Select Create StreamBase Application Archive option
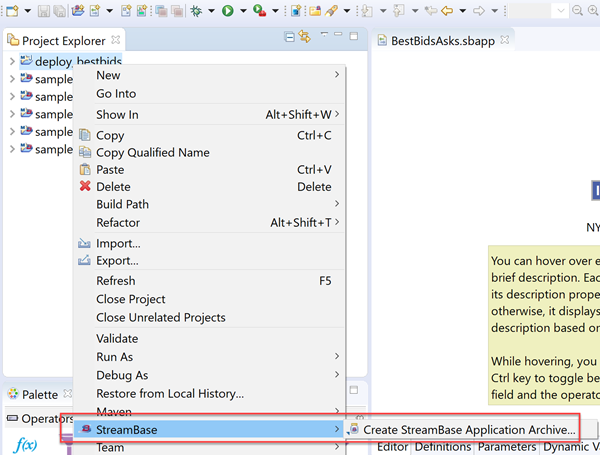600x456 pixels. (x=468, y=430)
